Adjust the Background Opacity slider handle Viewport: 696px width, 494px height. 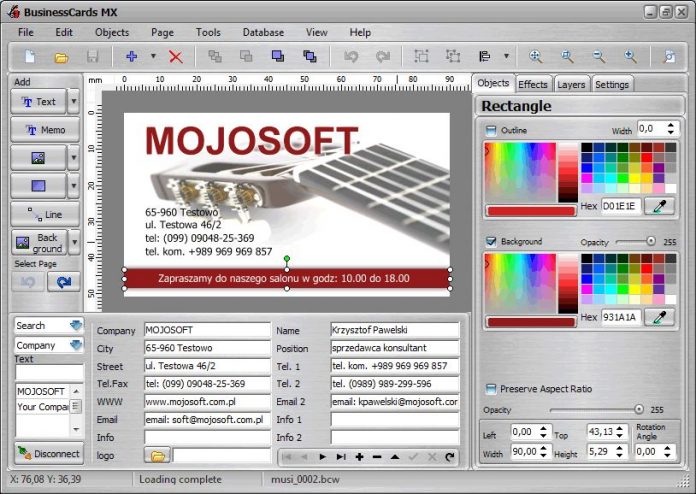coord(651,241)
